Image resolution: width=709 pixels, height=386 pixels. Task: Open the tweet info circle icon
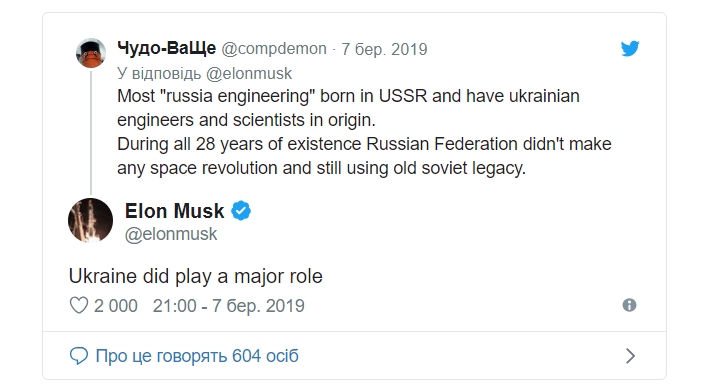click(x=629, y=305)
